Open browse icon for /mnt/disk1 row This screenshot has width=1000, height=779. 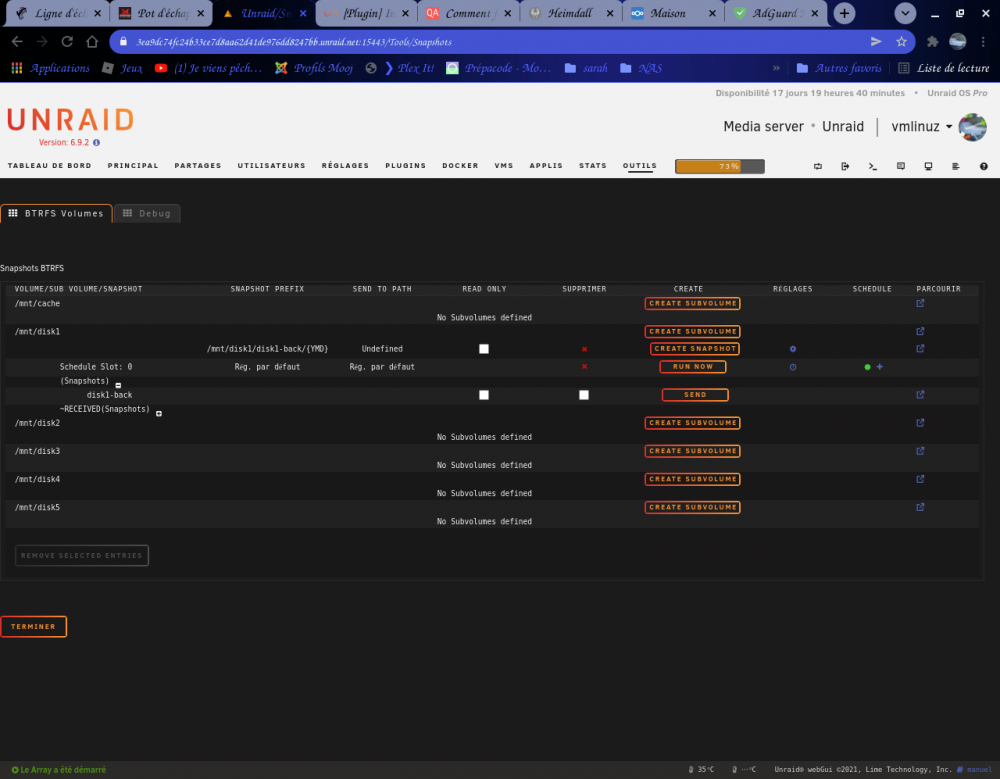920,332
